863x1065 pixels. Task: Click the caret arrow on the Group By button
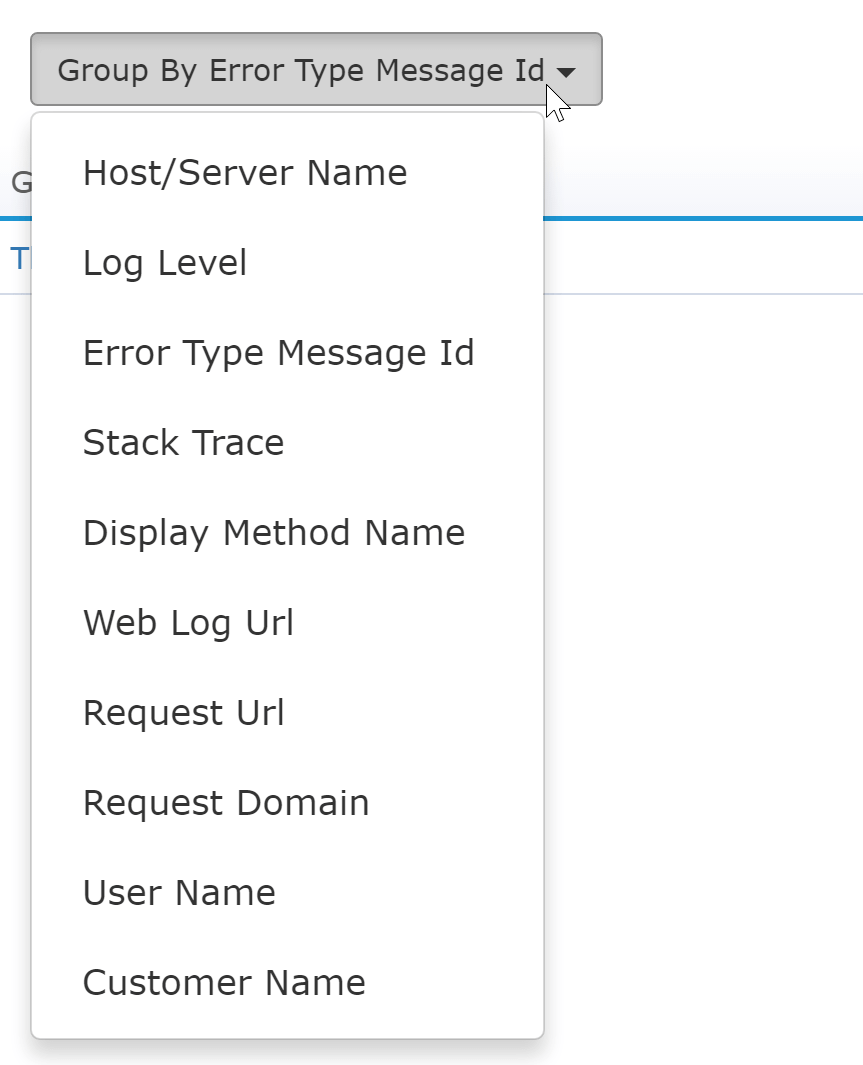pos(566,71)
